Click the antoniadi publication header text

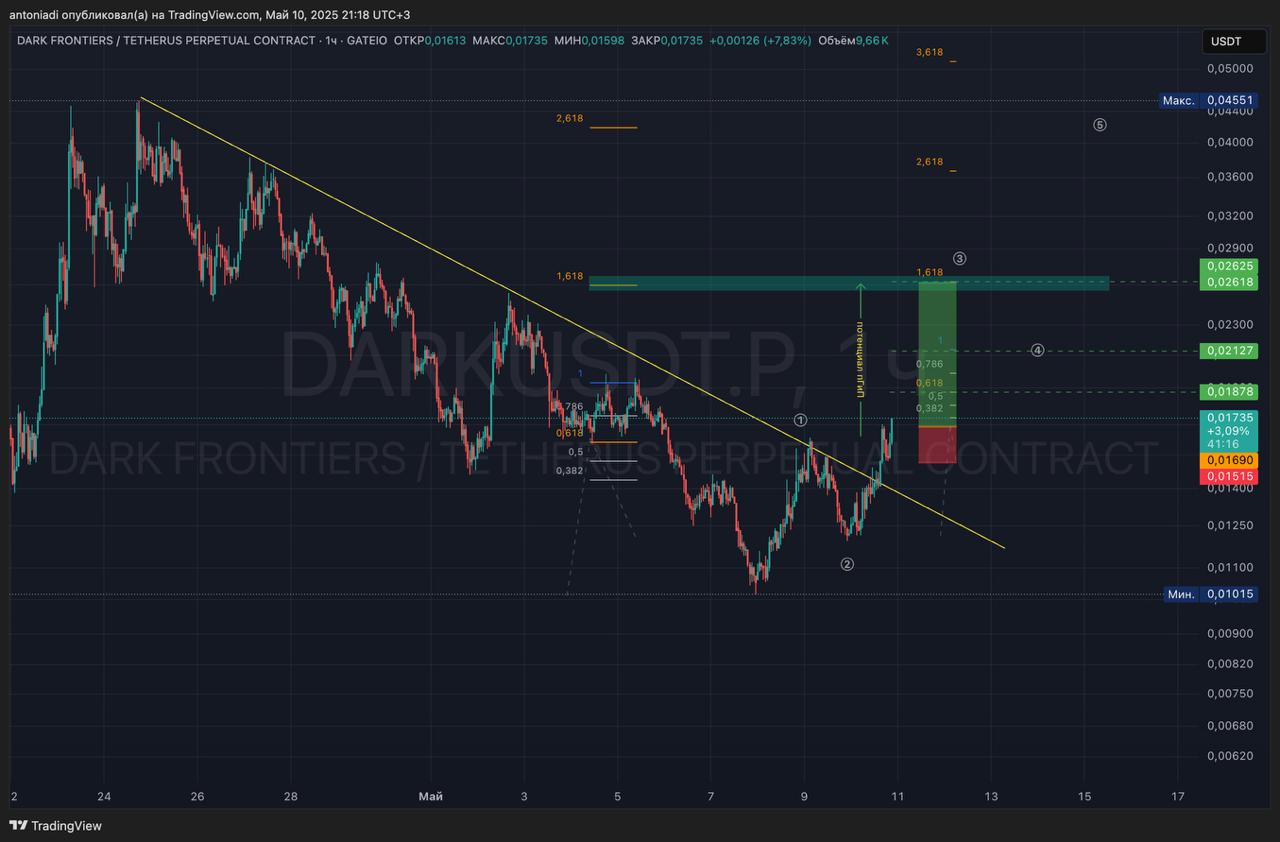(x=210, y=14)
